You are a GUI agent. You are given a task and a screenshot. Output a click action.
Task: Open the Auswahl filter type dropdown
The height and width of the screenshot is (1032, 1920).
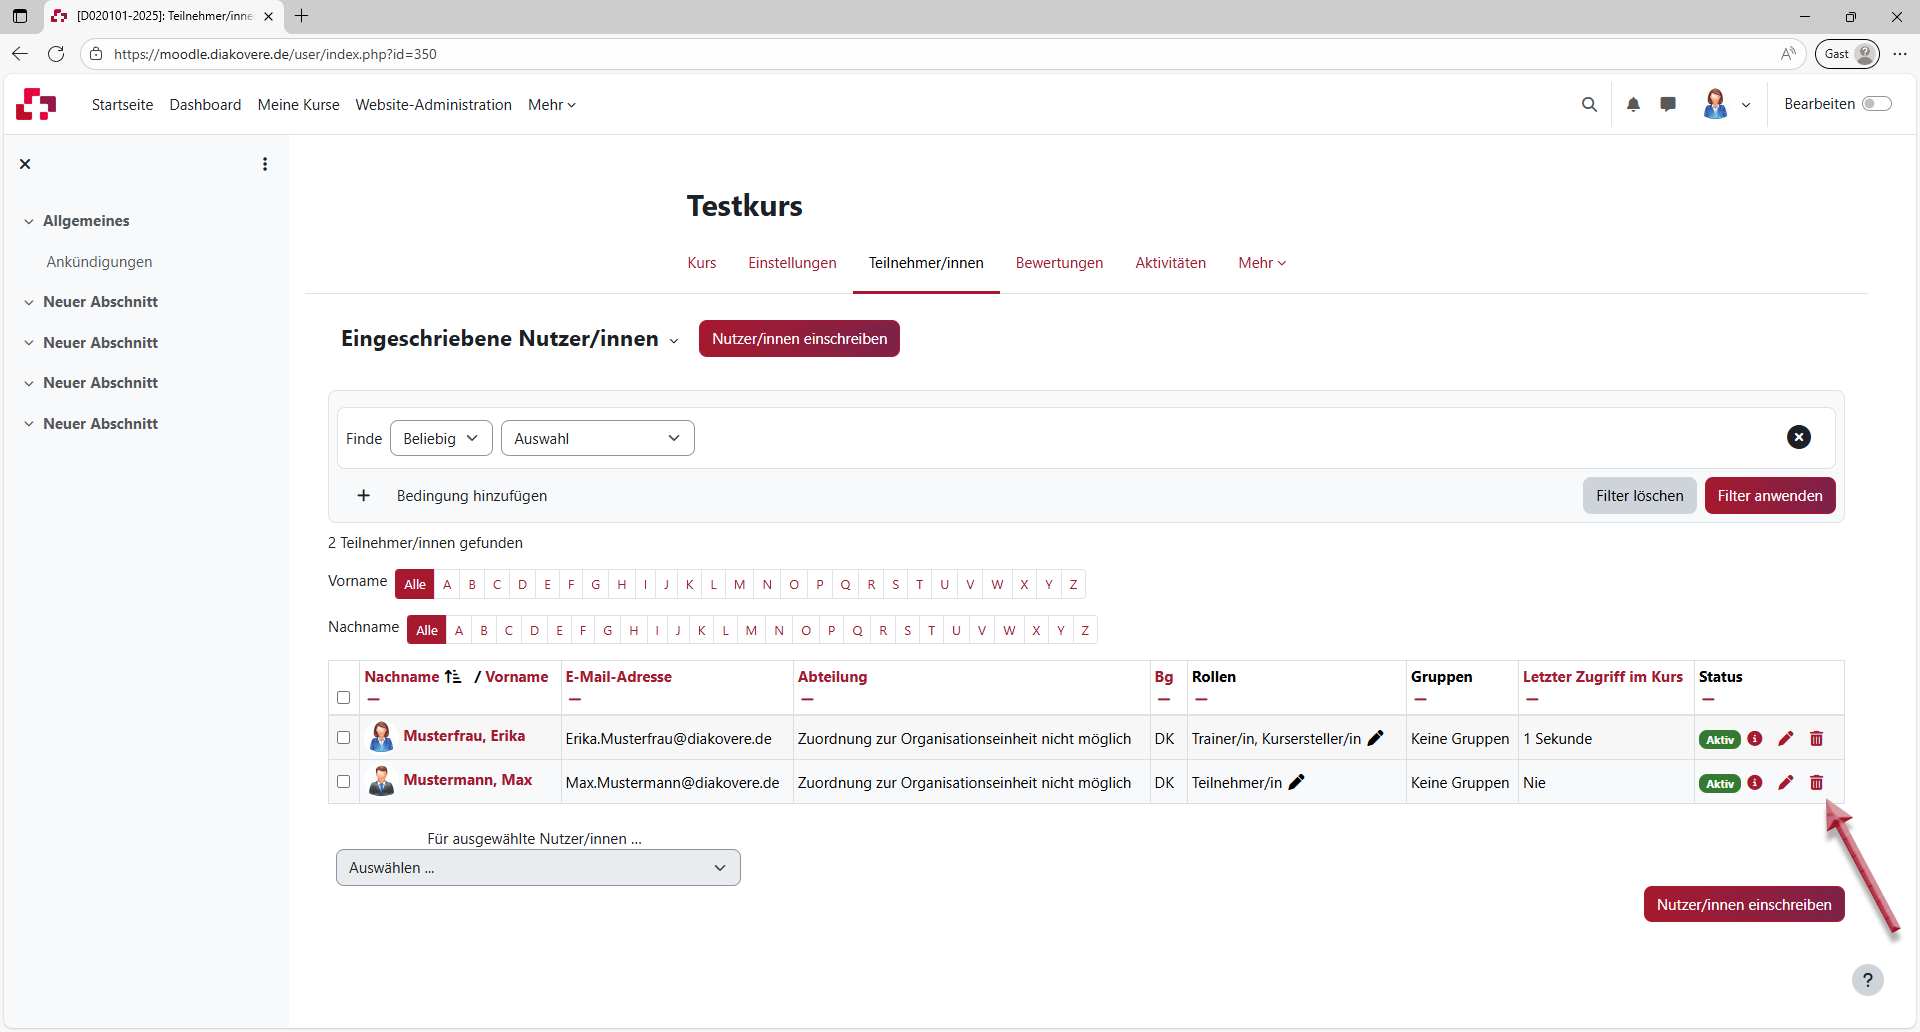(597, 438)
